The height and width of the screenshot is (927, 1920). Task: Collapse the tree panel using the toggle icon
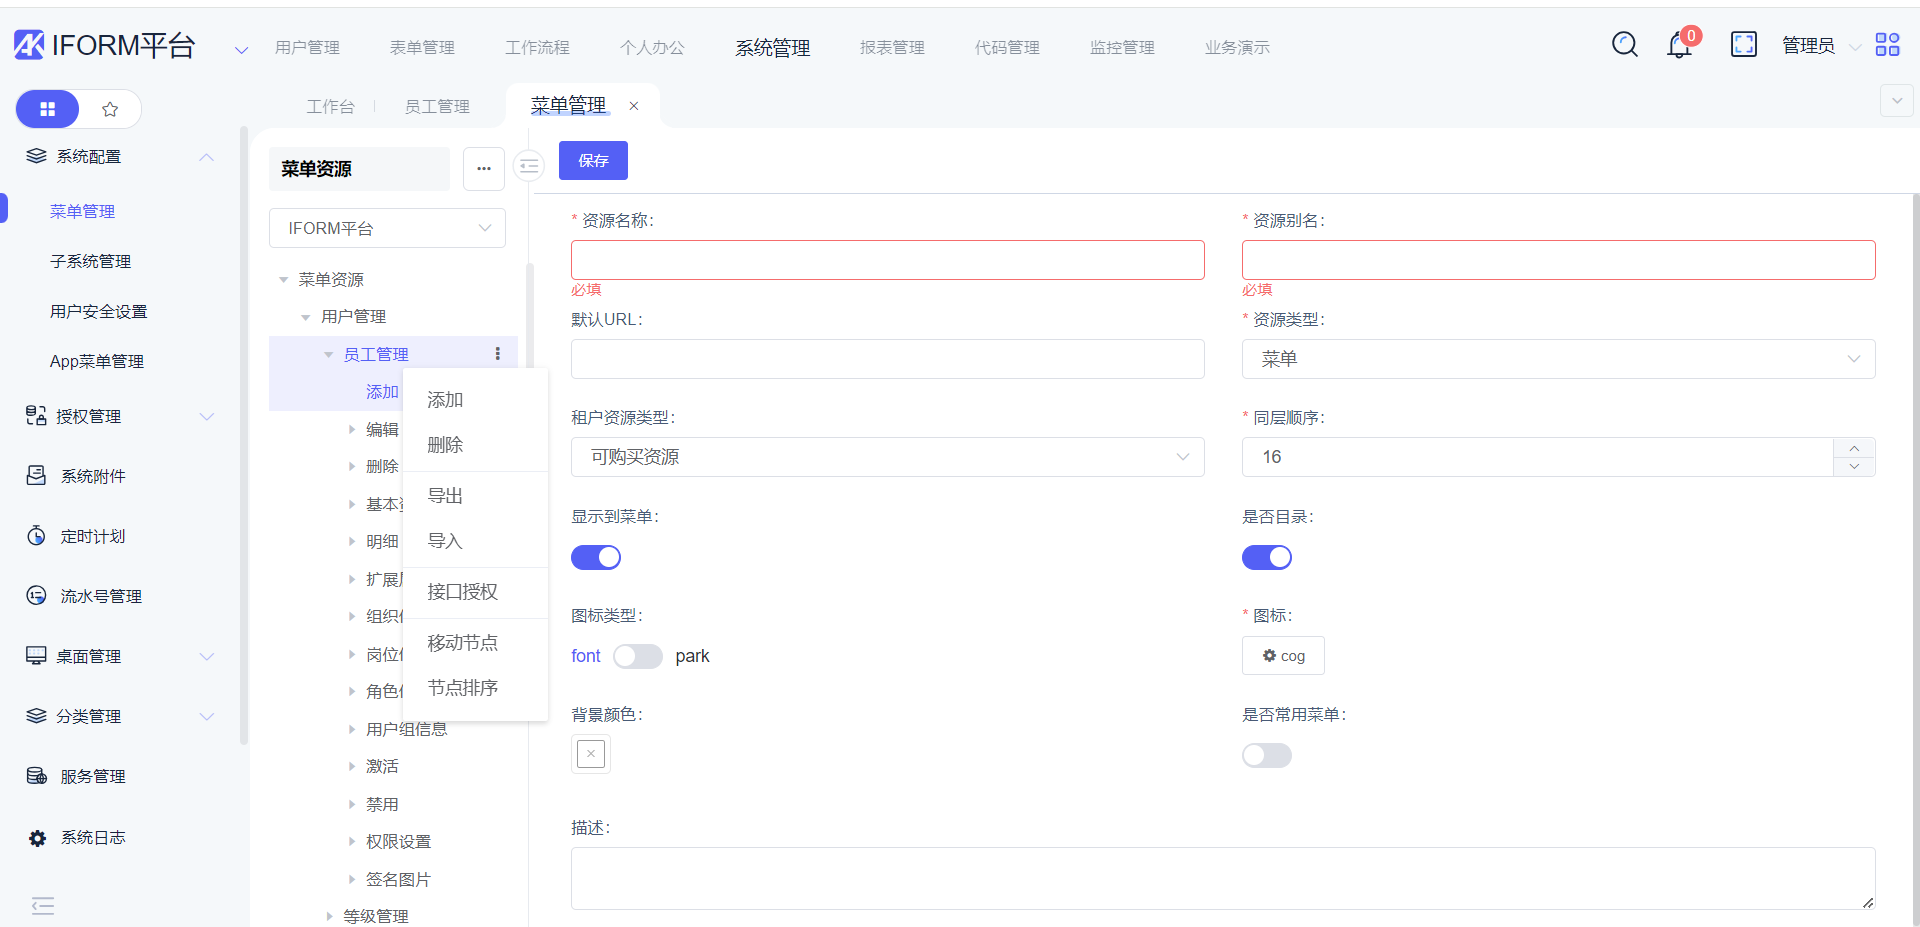click(x=529, y=166)
